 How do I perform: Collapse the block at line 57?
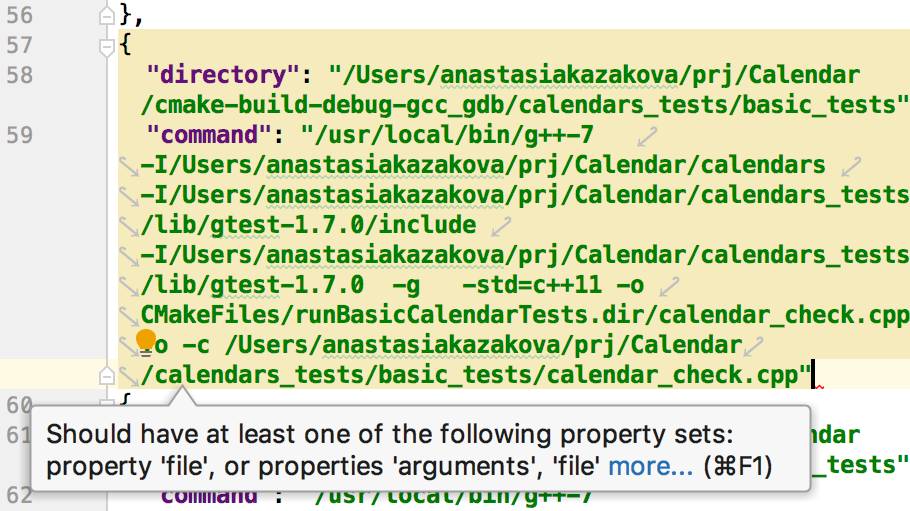click(106, 45)
